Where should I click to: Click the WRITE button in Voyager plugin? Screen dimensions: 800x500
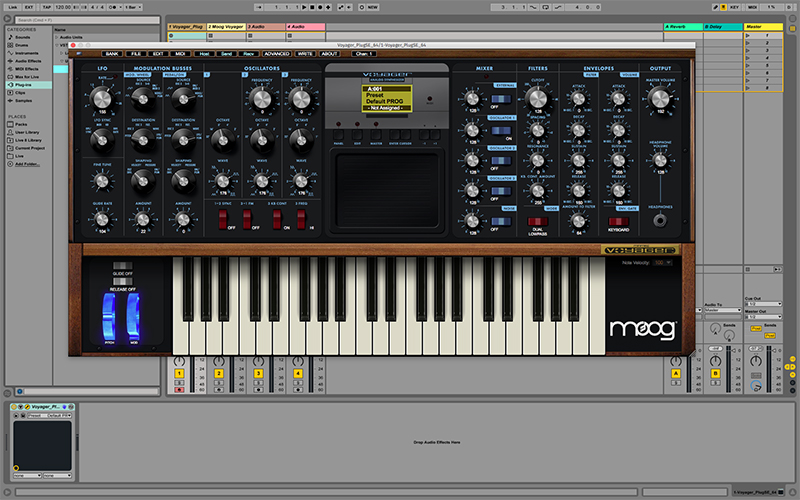pyautogui.click(x=305, y=54)
